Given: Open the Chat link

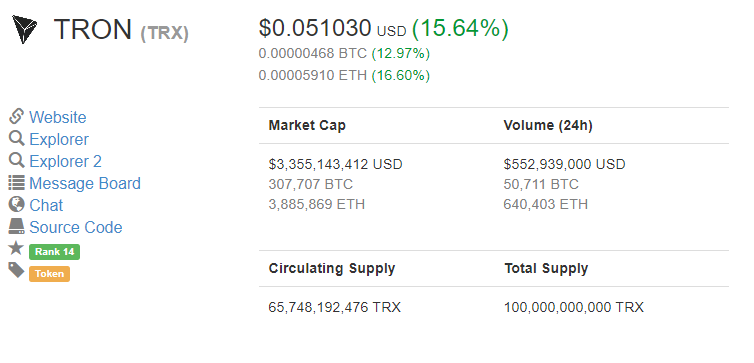Looking at the screenshot, I should [x=46, y=206].
